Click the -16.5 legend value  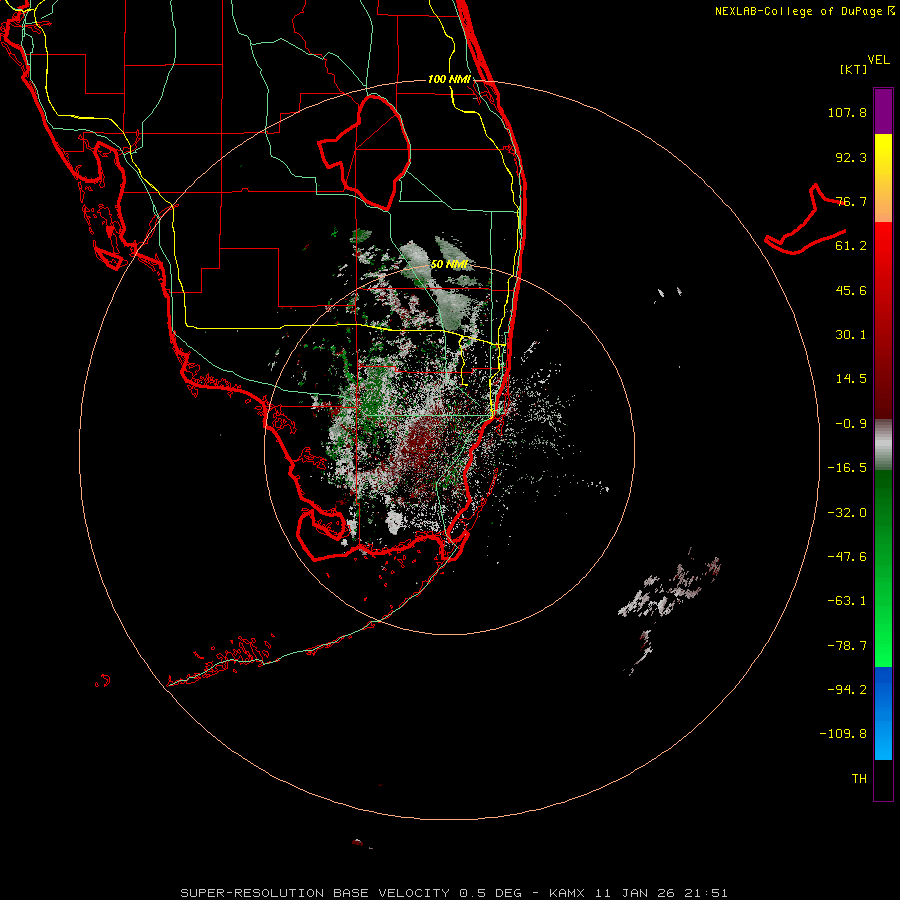[x=847, y=468]
